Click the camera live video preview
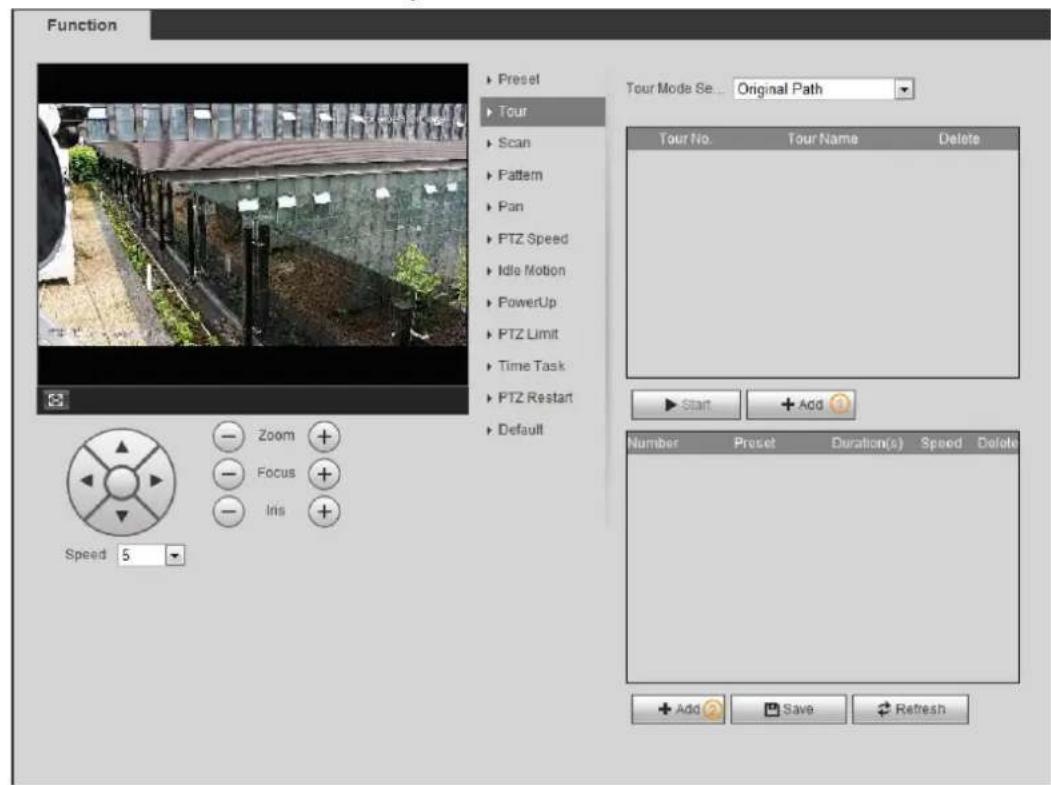 point(253,225)
